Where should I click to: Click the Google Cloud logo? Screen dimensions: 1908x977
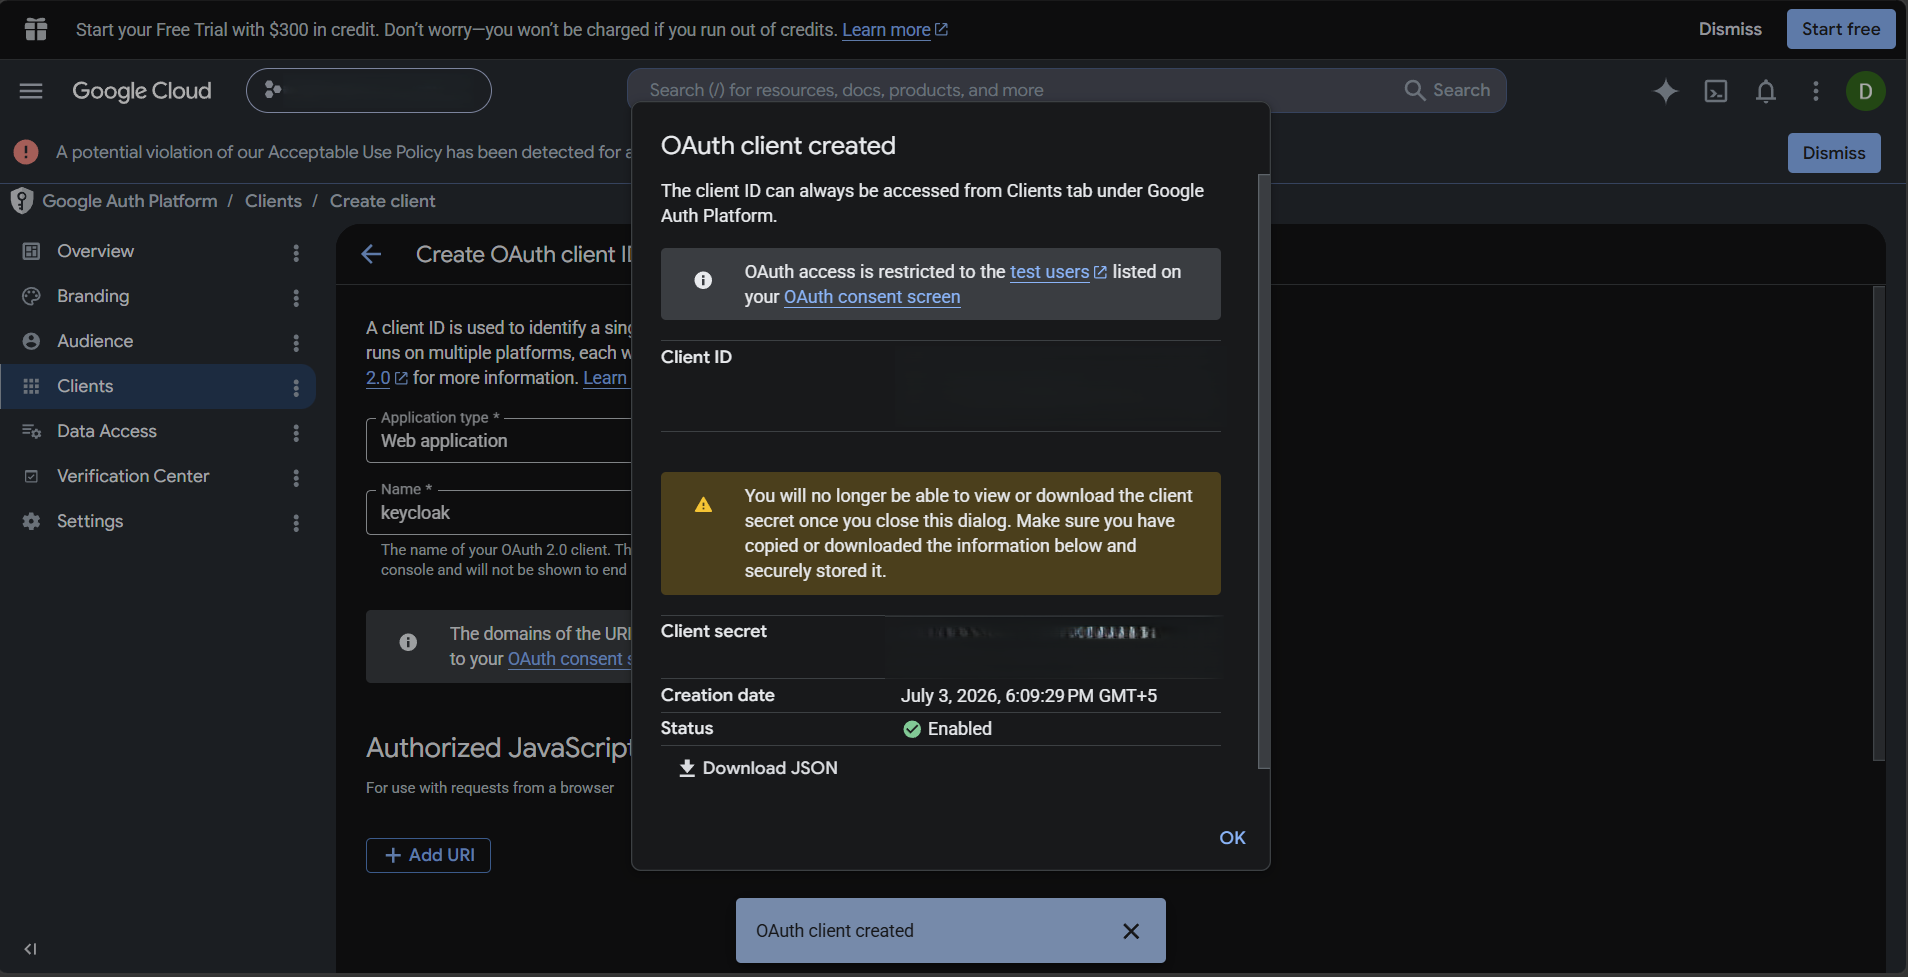pyautogui.click(x=142, y=91)
